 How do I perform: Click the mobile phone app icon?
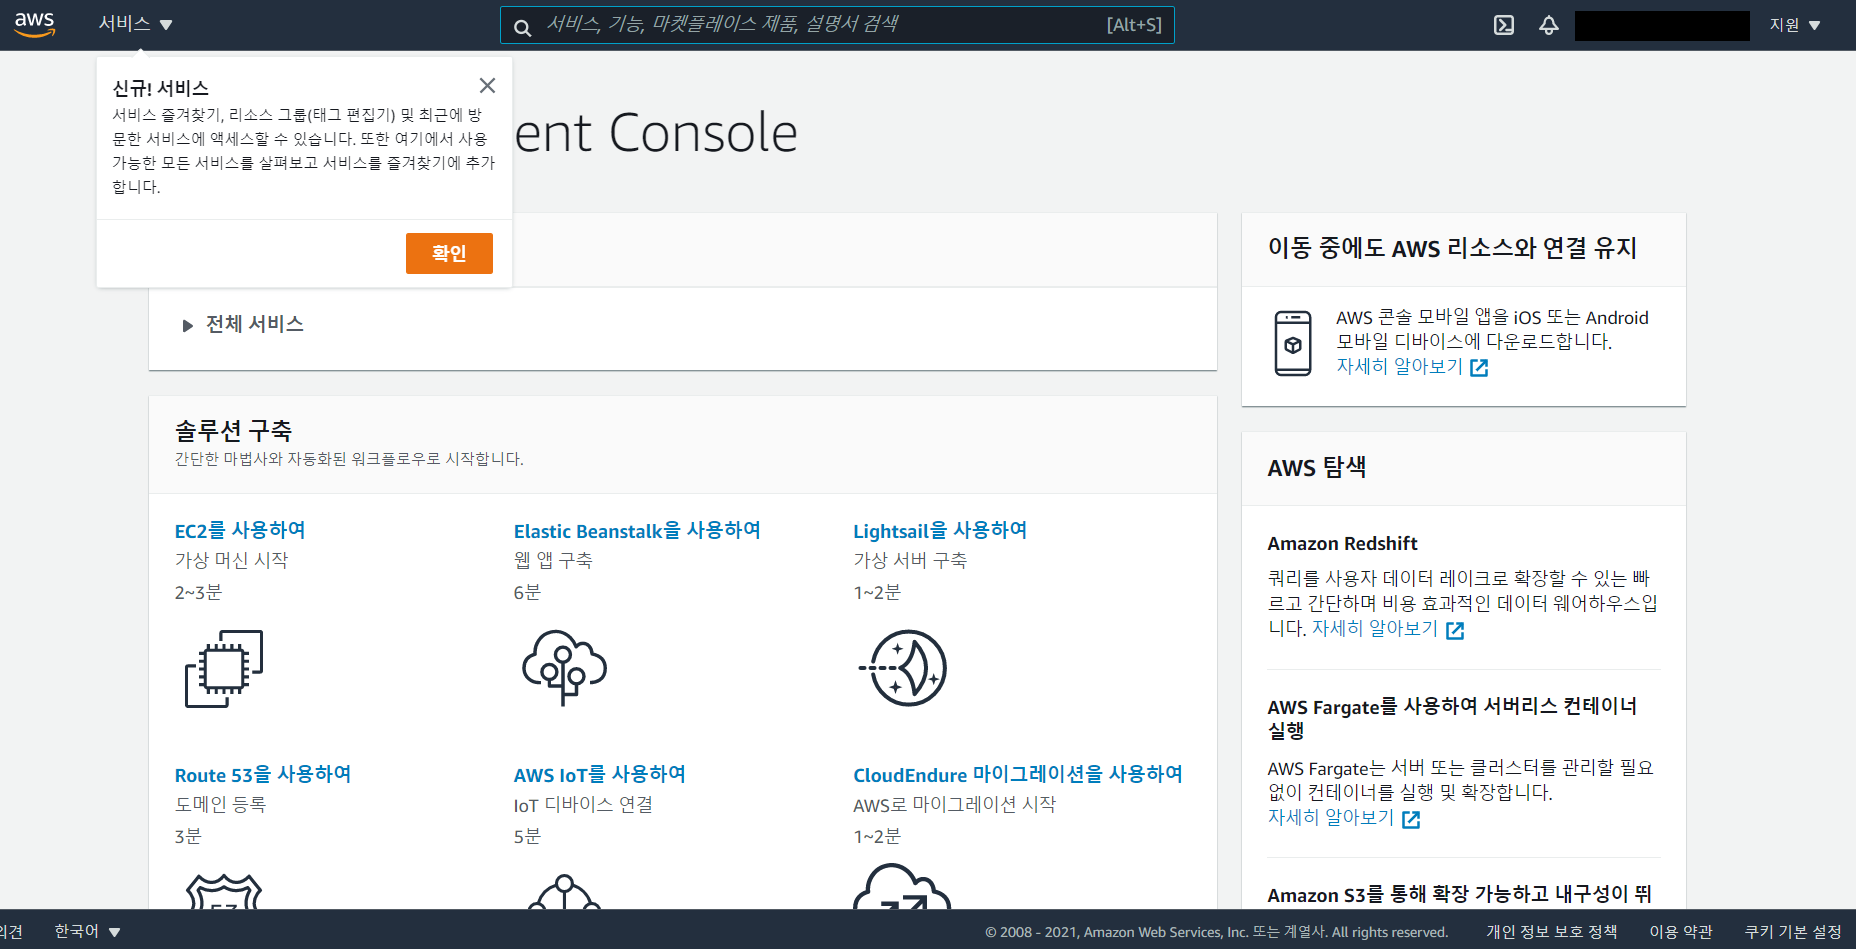coord(1293,343)
